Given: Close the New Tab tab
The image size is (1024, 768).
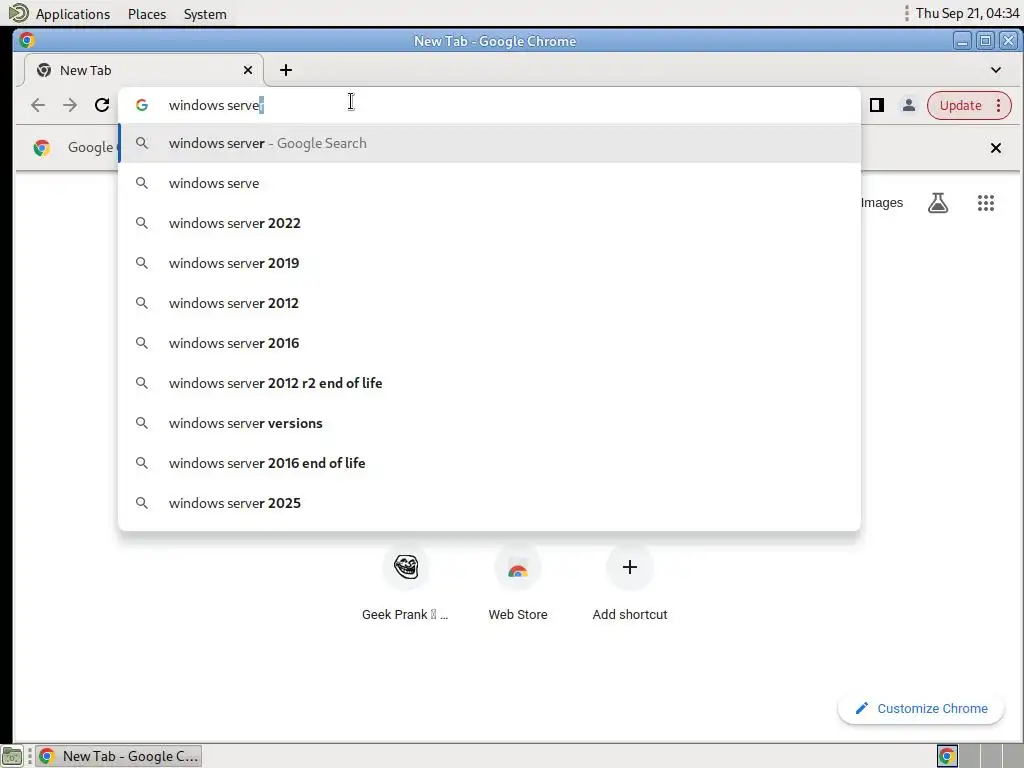Looking at the screenshot, I should coord(248,70).
